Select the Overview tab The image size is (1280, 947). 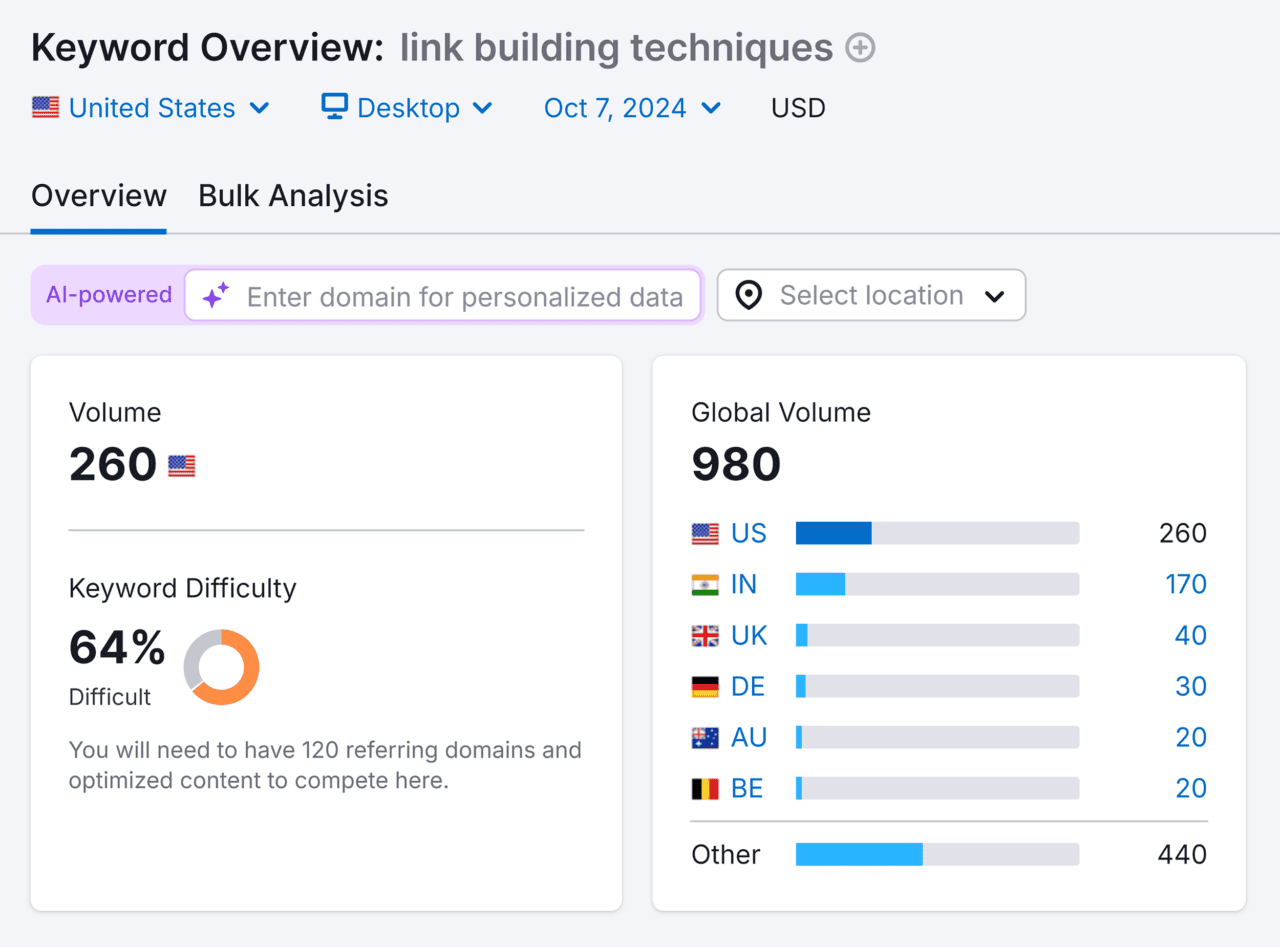pos(98,195)
